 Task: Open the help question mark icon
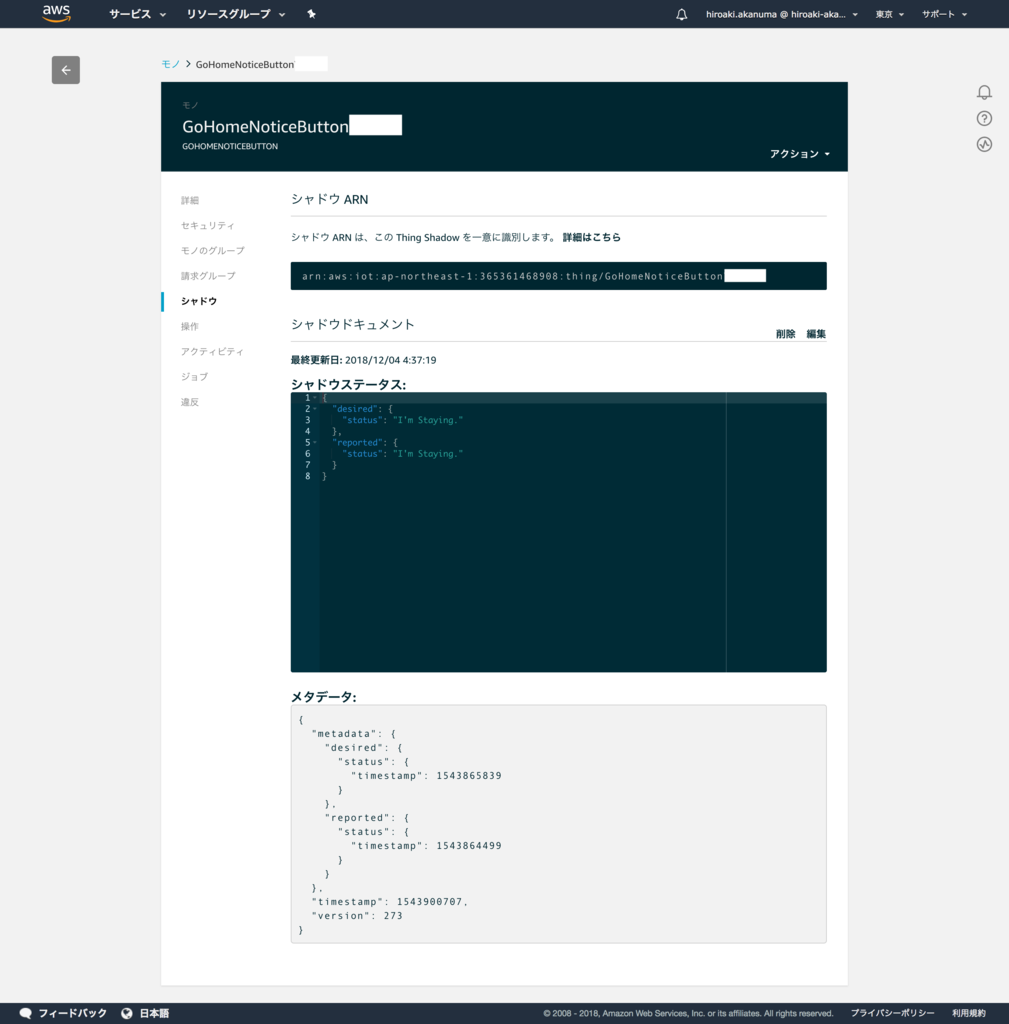984,118
